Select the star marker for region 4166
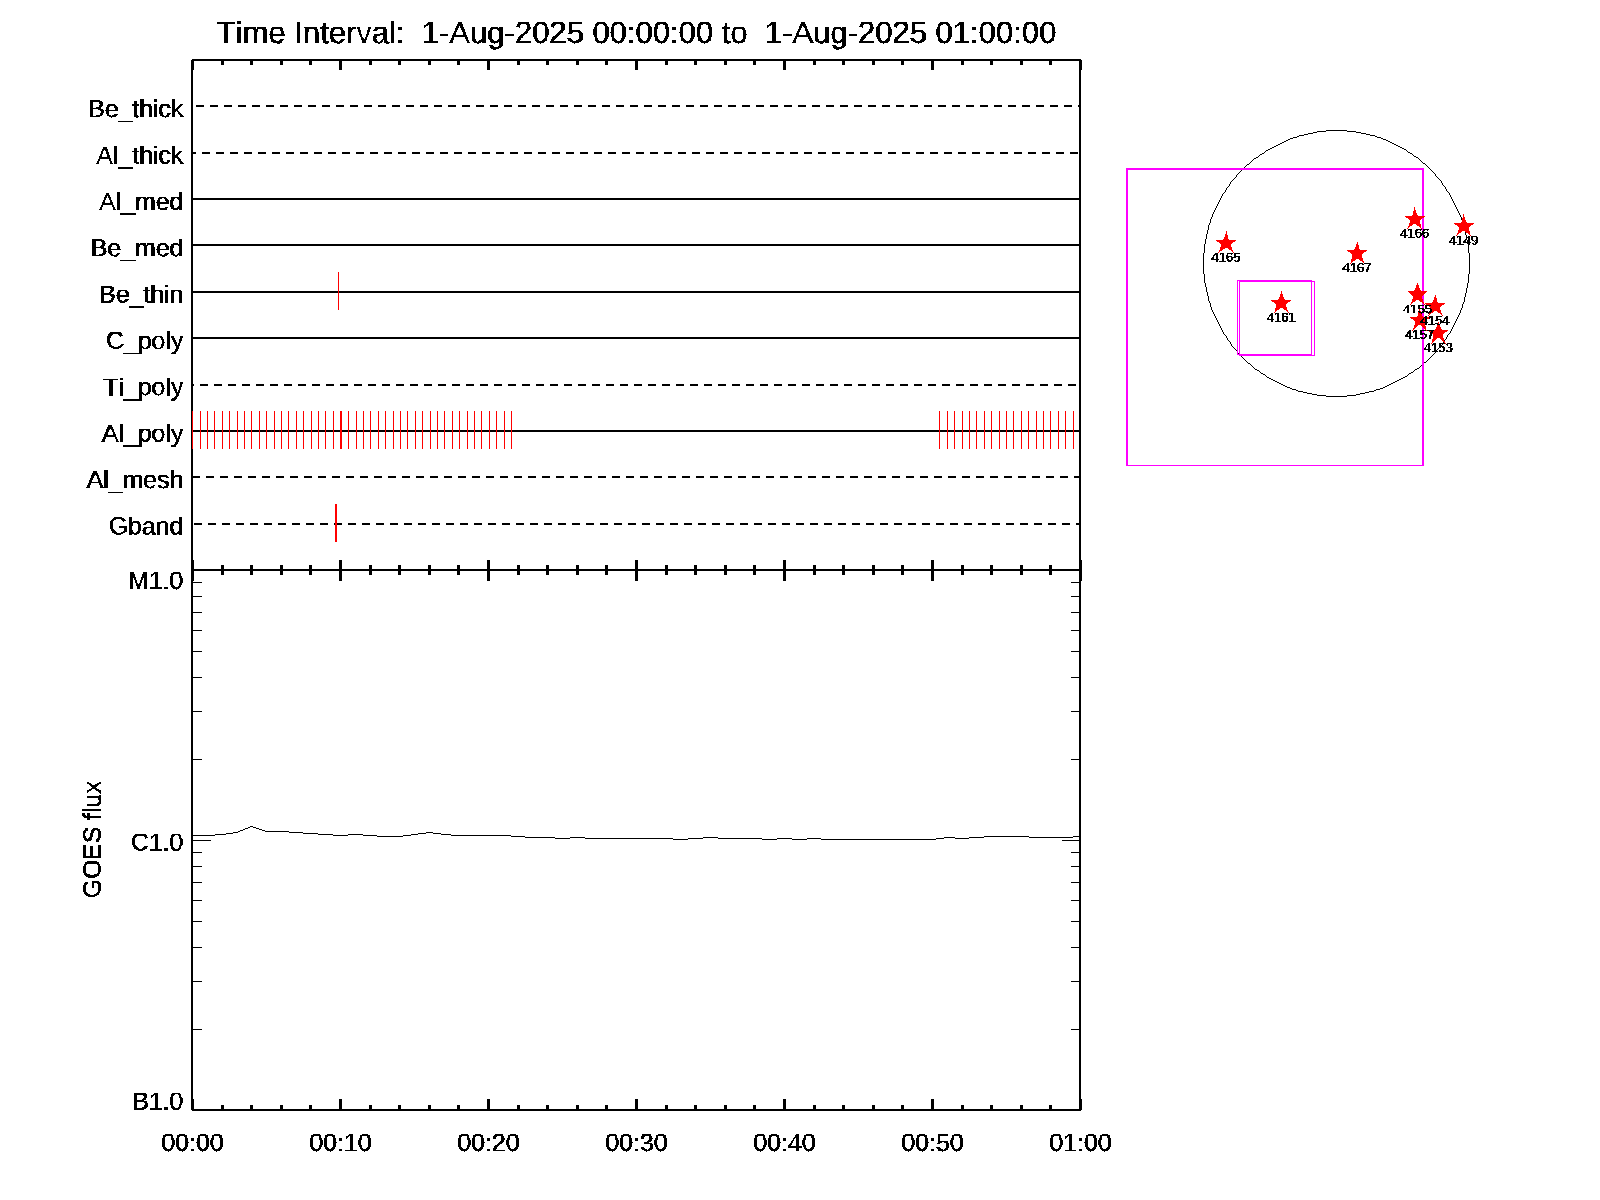 click(1414, 219)
